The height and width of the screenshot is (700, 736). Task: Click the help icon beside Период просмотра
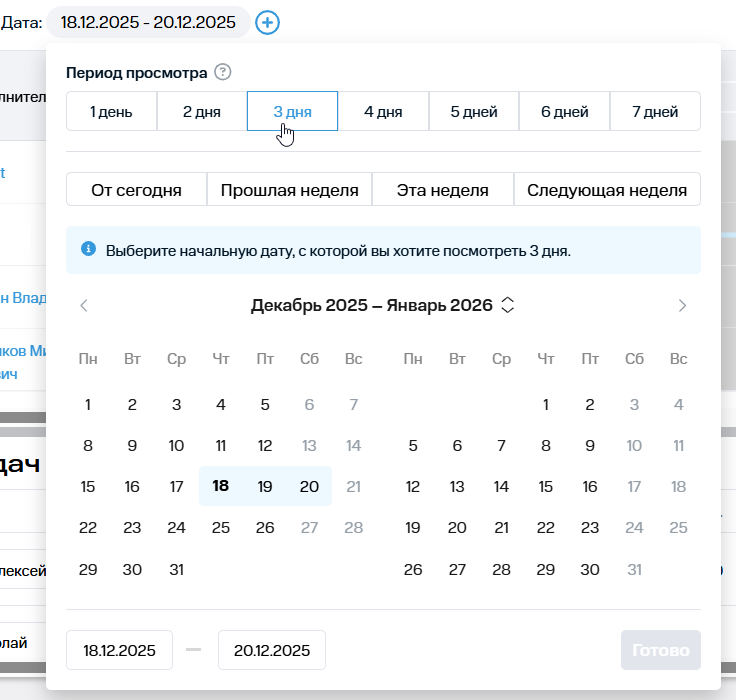(223, 72)
